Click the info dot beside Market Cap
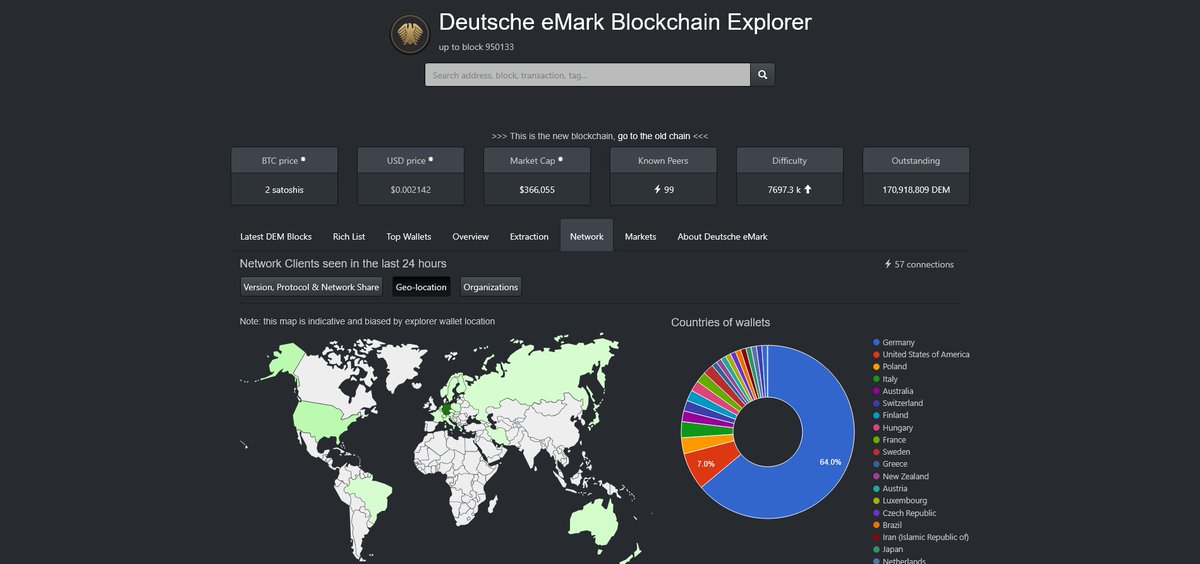Viewport: 1200px width, 564px height. coord(560,159)
